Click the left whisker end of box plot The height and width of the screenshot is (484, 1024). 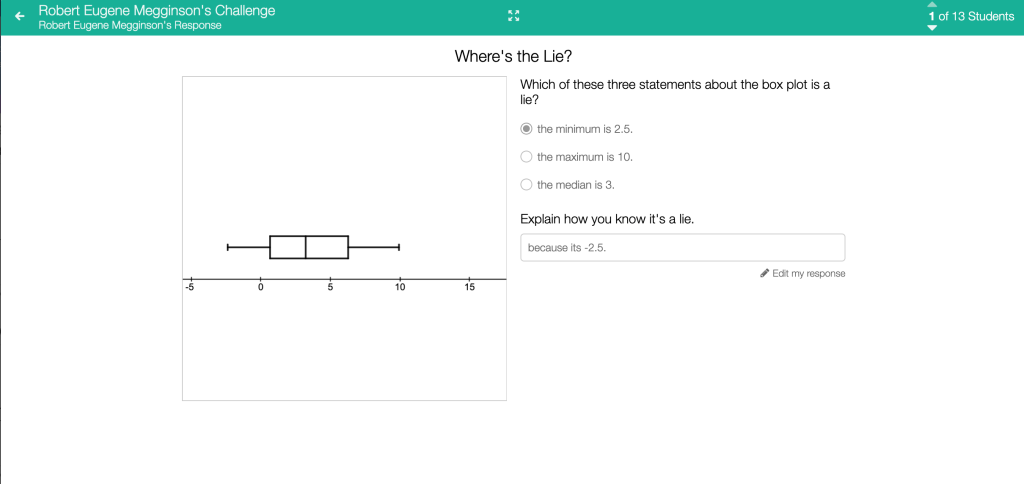click(x=228, y=247)
